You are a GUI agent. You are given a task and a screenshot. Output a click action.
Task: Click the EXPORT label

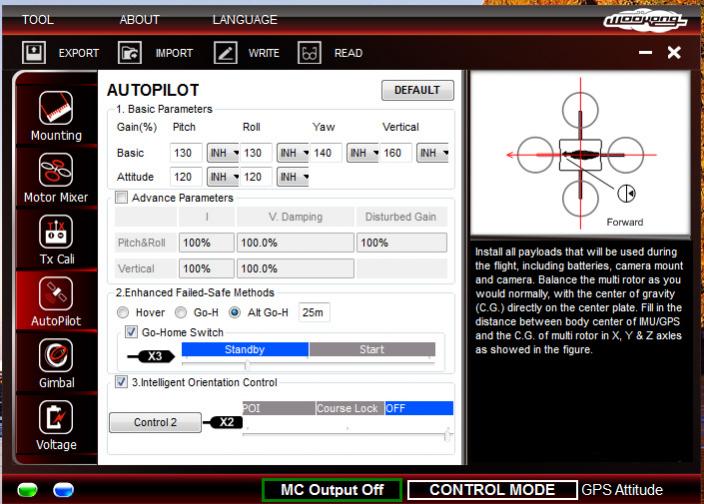click(79, 53)
